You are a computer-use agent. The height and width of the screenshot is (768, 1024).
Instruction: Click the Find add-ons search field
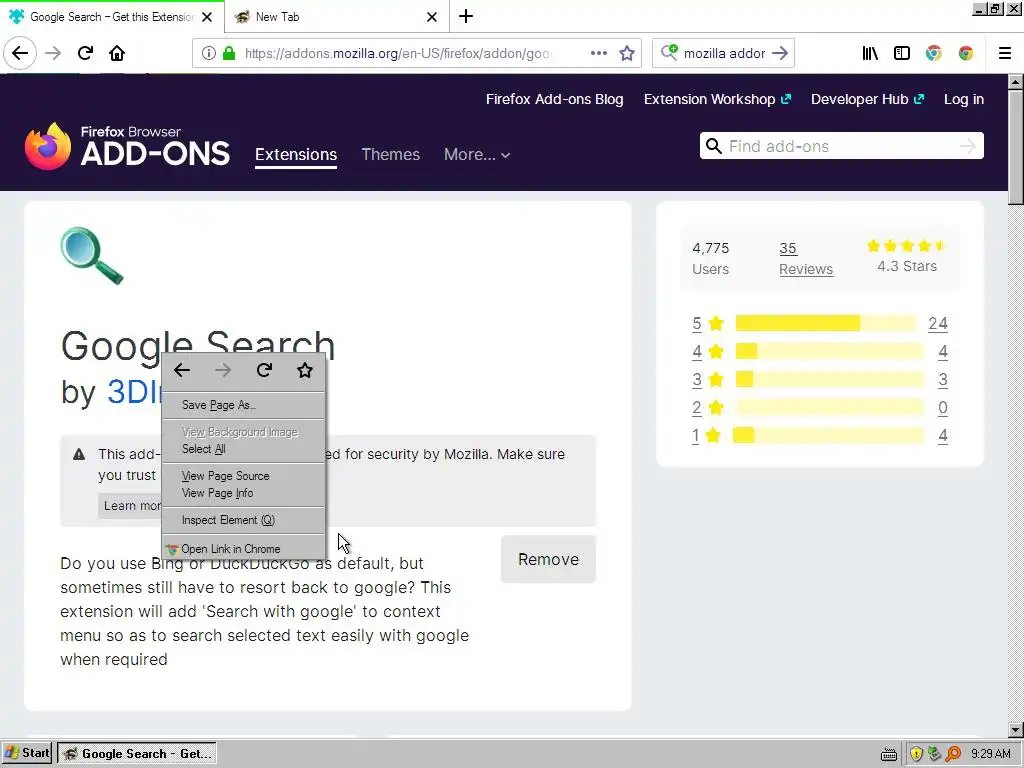841,146
